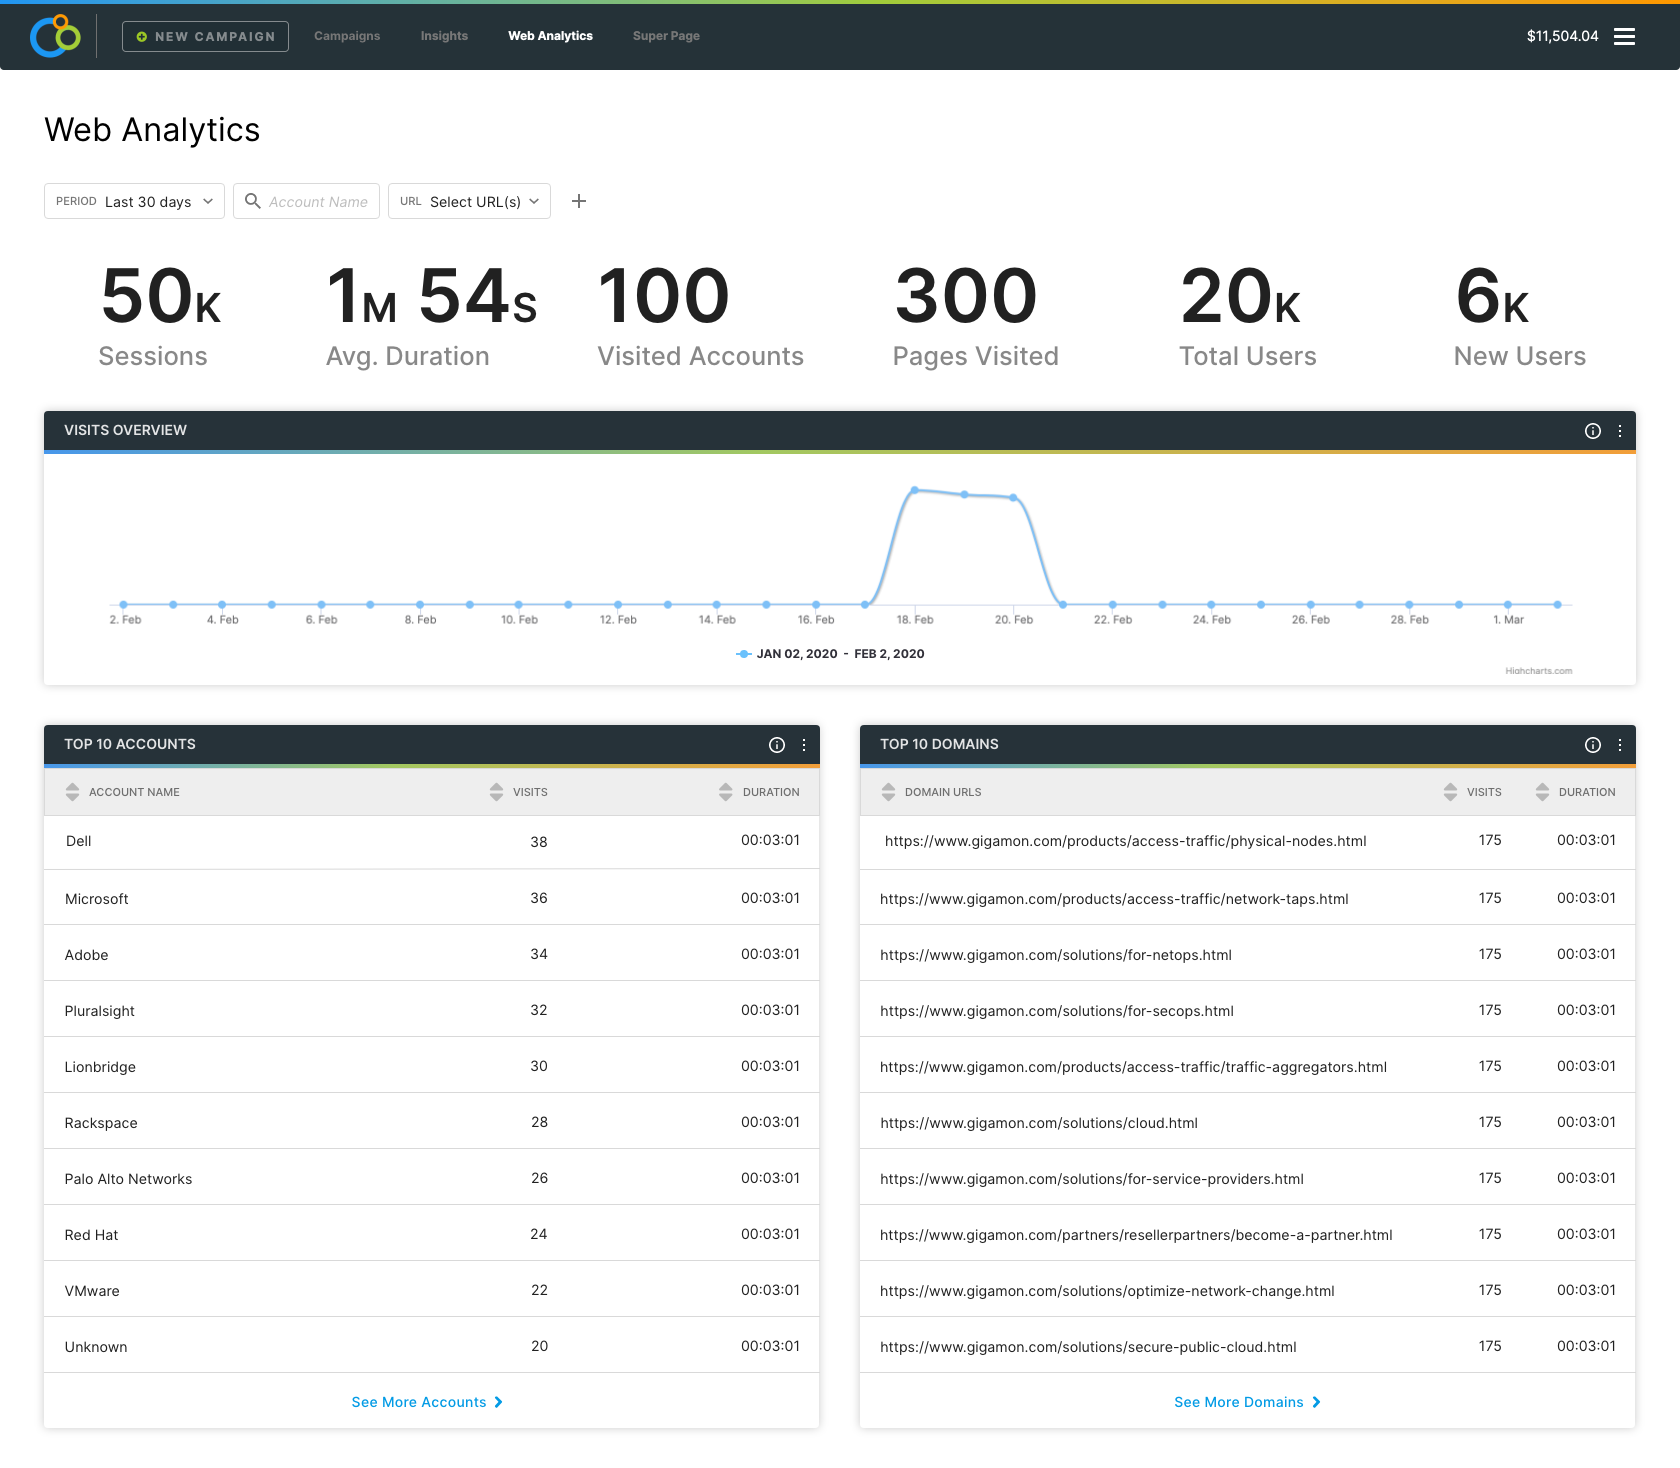
Task: Click the 1M 54S Avg. Duration metric
Action: tap(432, 316)
